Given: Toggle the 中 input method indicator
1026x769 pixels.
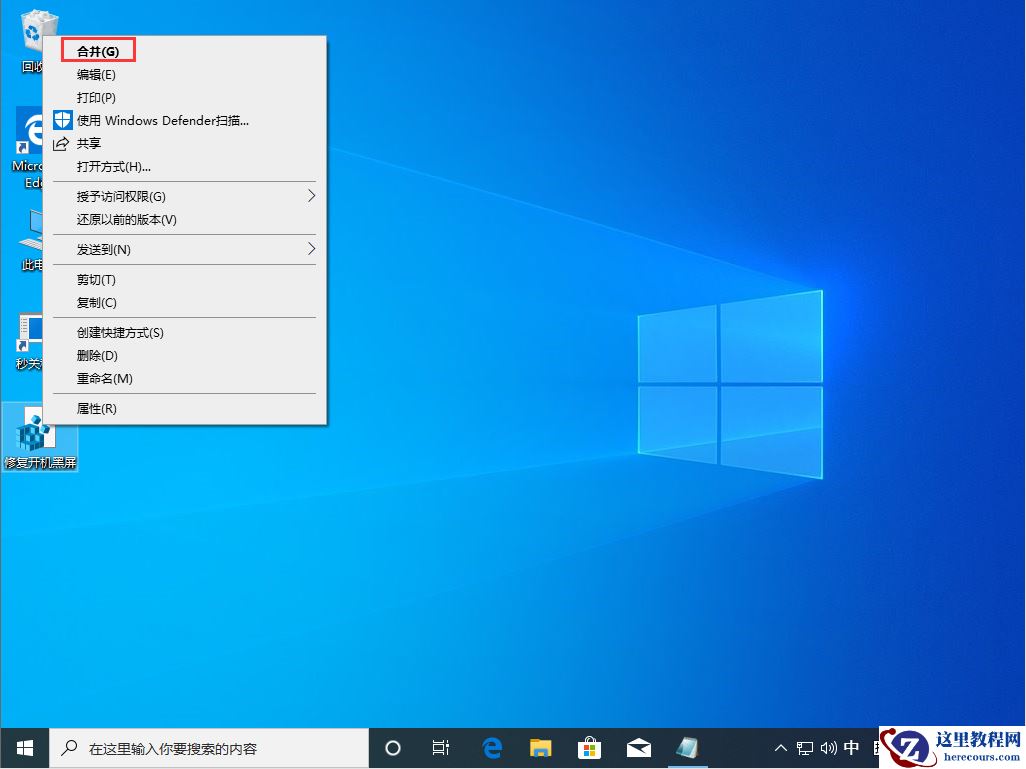Looking at the screenshot, I should pos(851,747).
